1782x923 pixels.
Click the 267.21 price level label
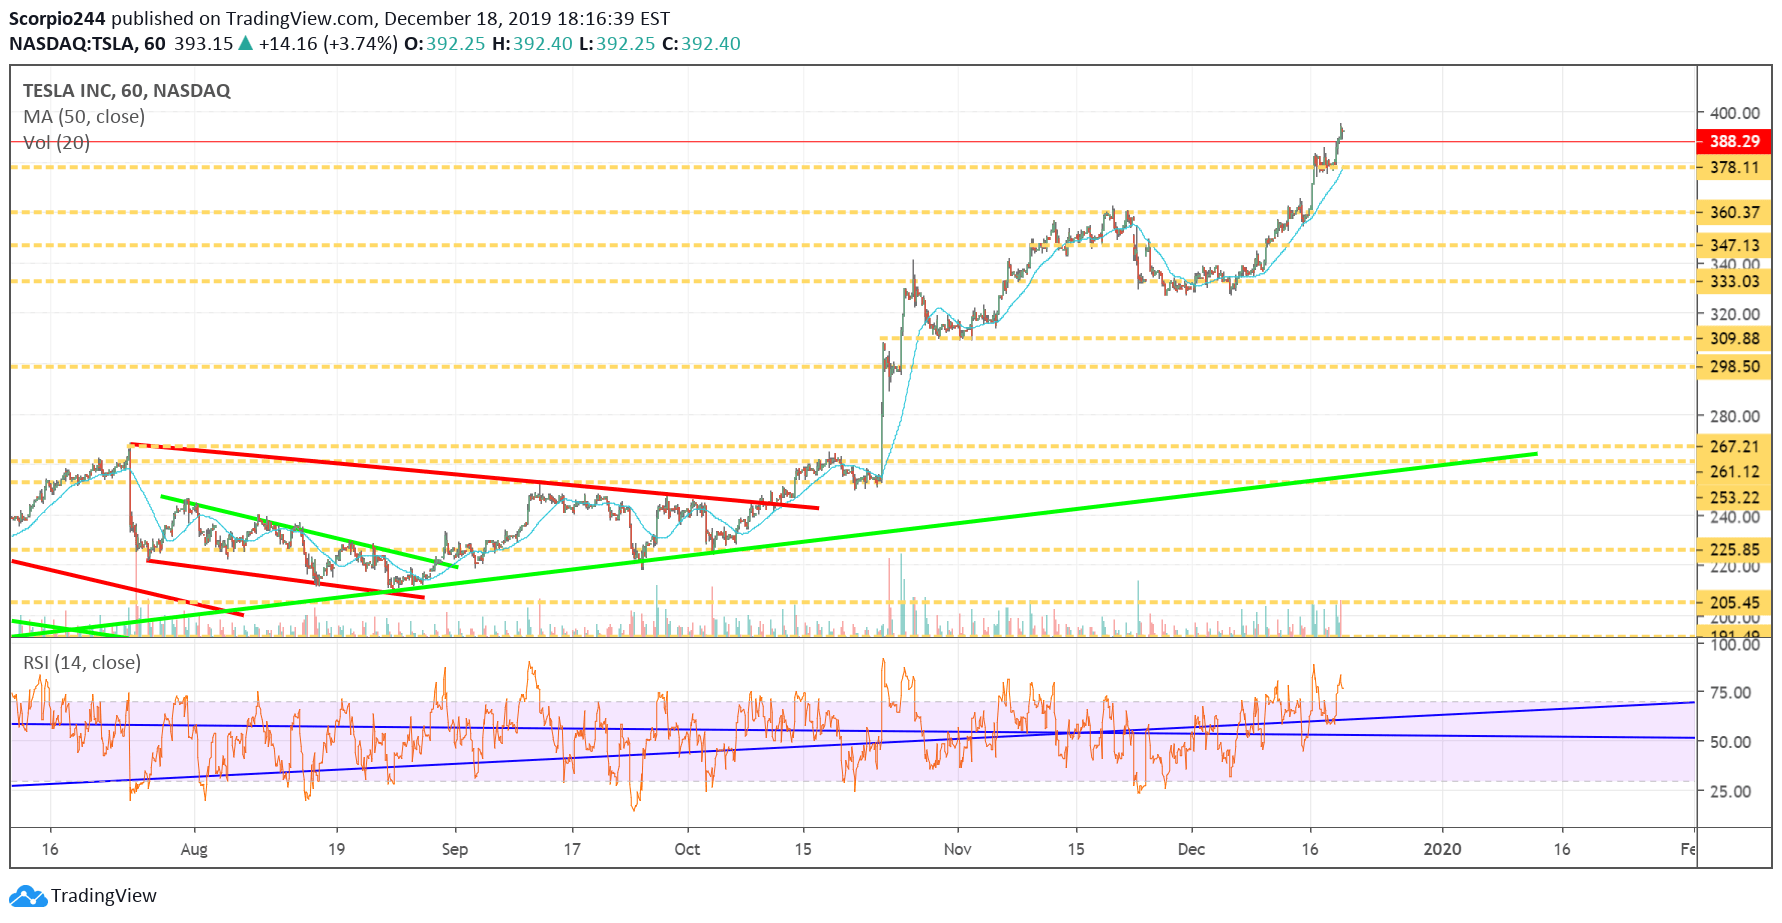click(x=1734, y=446)
